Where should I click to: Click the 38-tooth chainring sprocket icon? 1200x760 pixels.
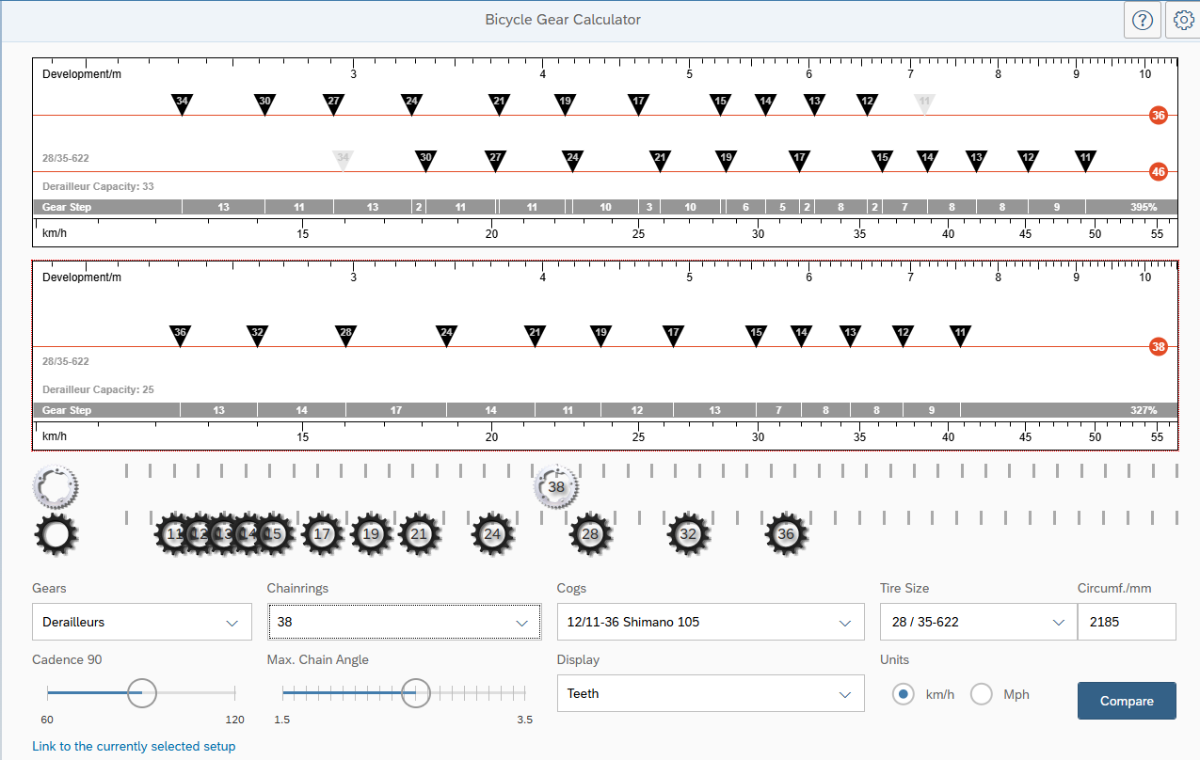tap(557, 487)
